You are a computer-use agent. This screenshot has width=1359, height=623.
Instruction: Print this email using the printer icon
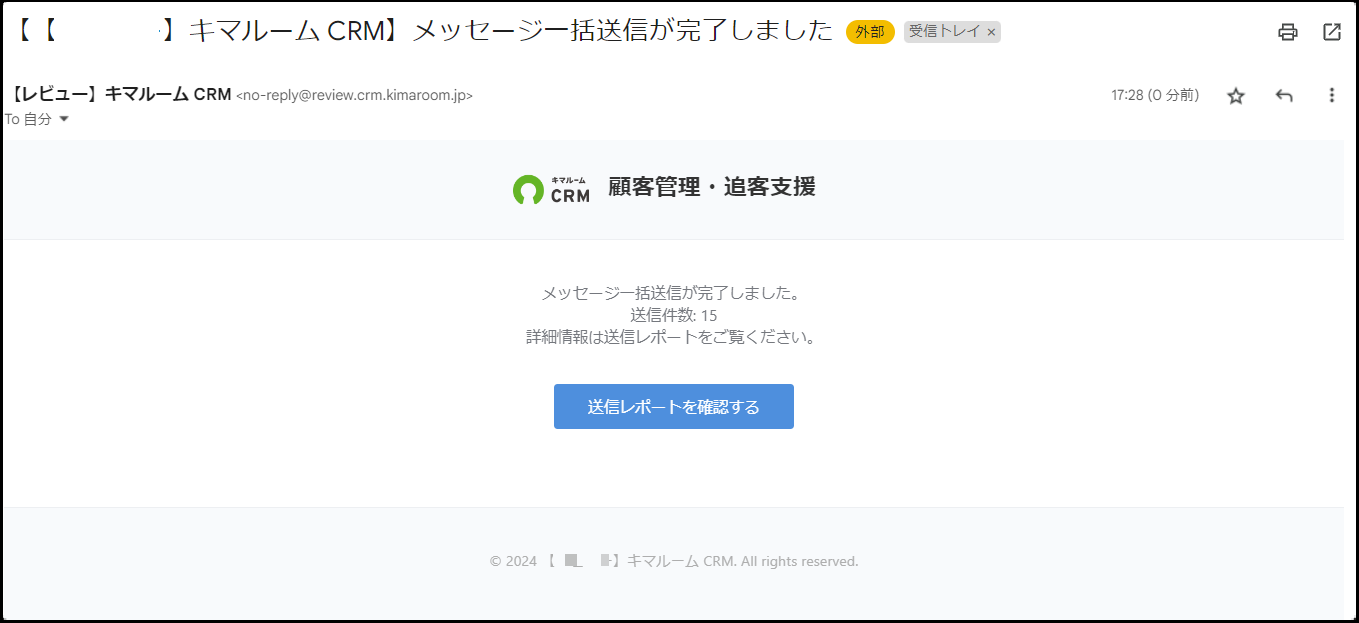1287,32
